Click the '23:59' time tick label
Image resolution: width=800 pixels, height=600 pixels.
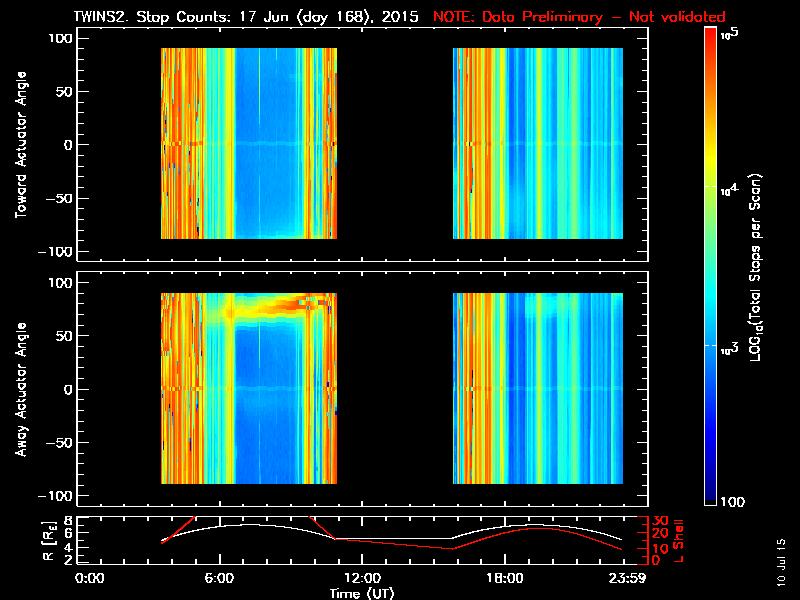click(627, 578)
